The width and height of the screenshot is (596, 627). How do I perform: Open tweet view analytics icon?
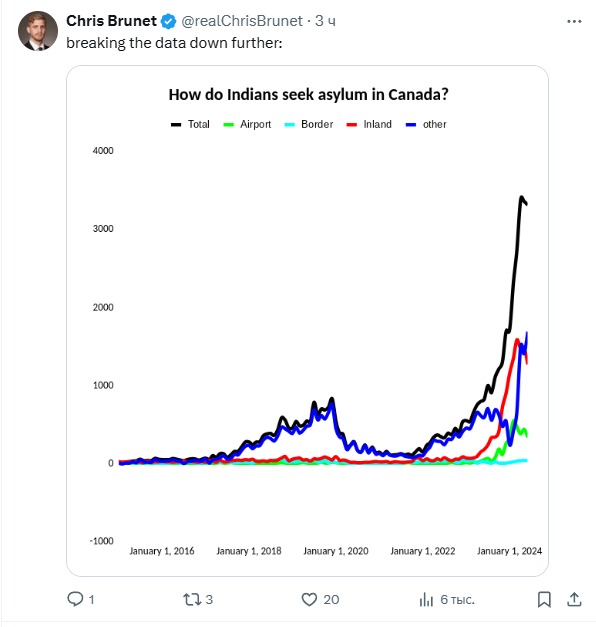[426, 599]
